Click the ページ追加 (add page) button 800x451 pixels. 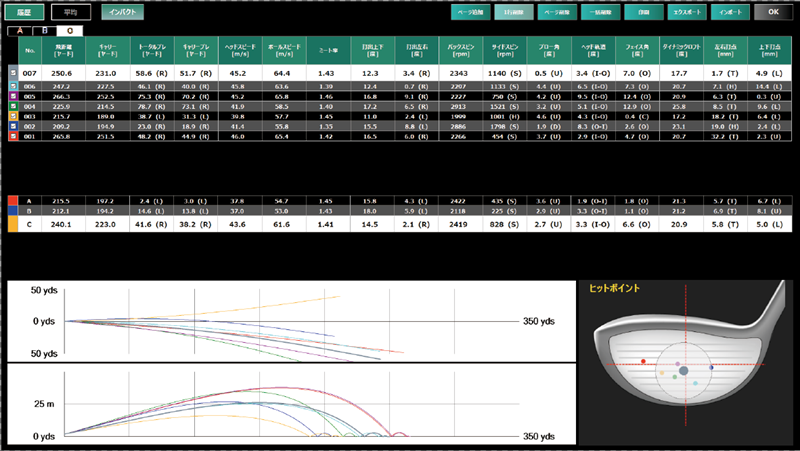pos(468,12)
